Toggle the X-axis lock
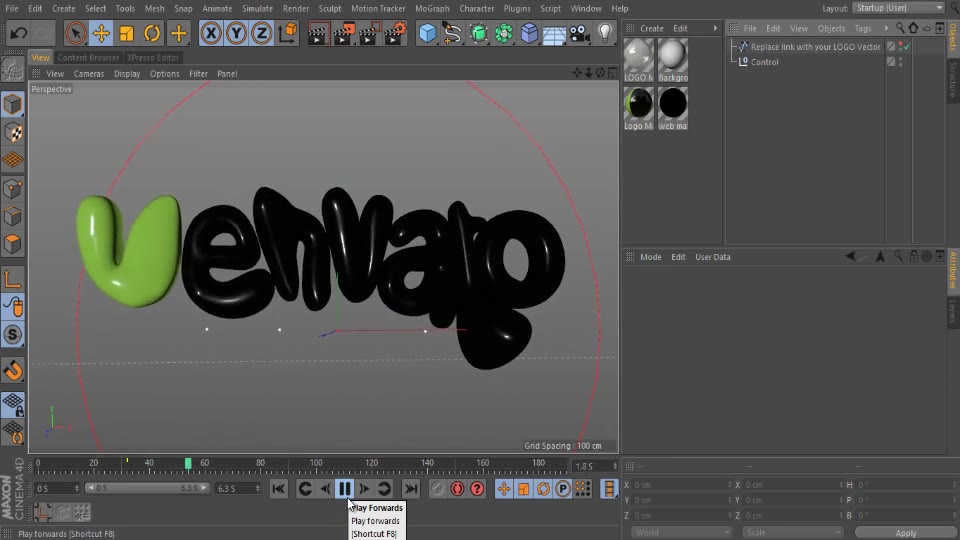This screenshot has height=540, width=960. (x=211, y=33)
